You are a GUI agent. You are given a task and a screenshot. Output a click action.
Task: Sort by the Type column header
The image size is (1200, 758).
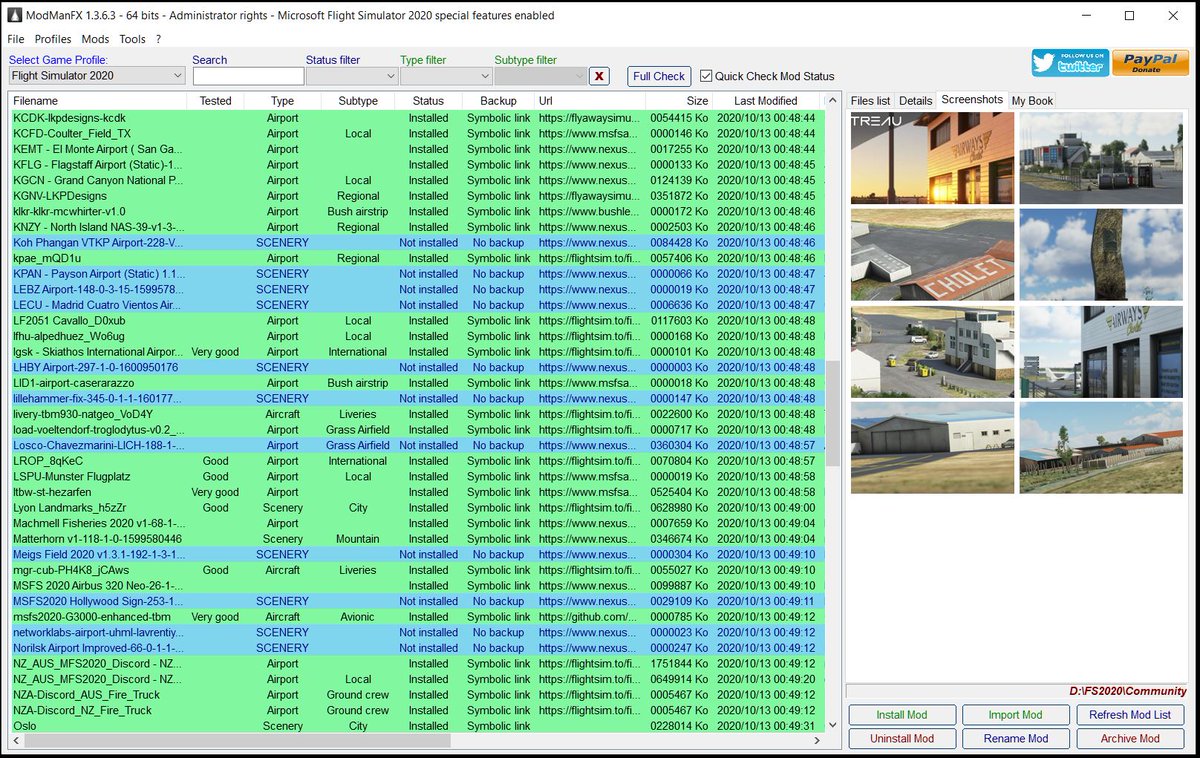tap(283, 101)
